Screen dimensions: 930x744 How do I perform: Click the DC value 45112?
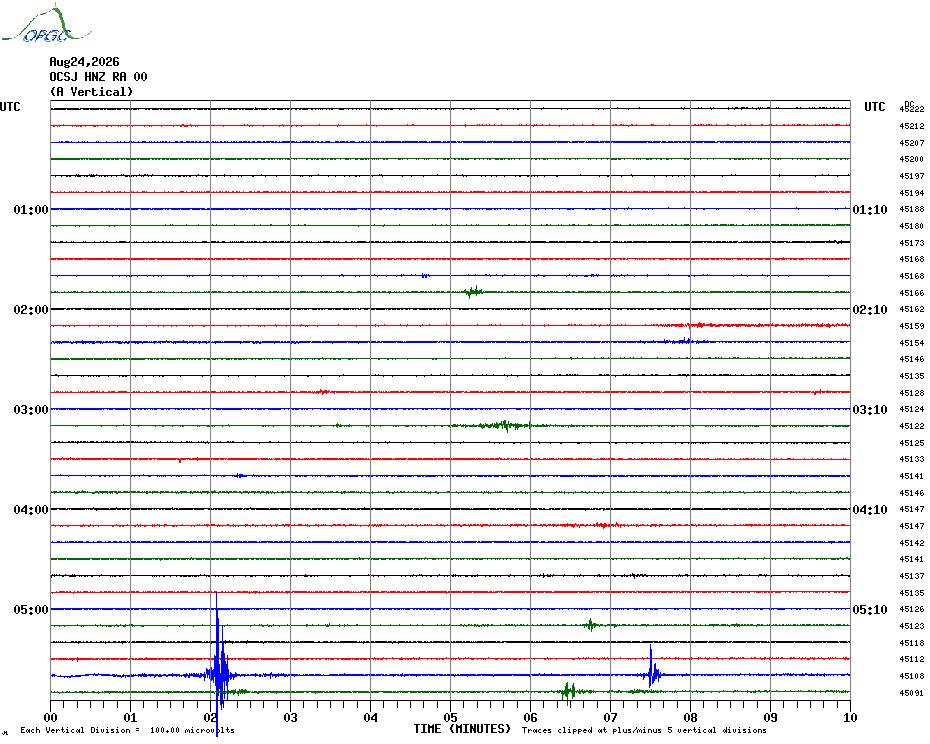[912, 659]
